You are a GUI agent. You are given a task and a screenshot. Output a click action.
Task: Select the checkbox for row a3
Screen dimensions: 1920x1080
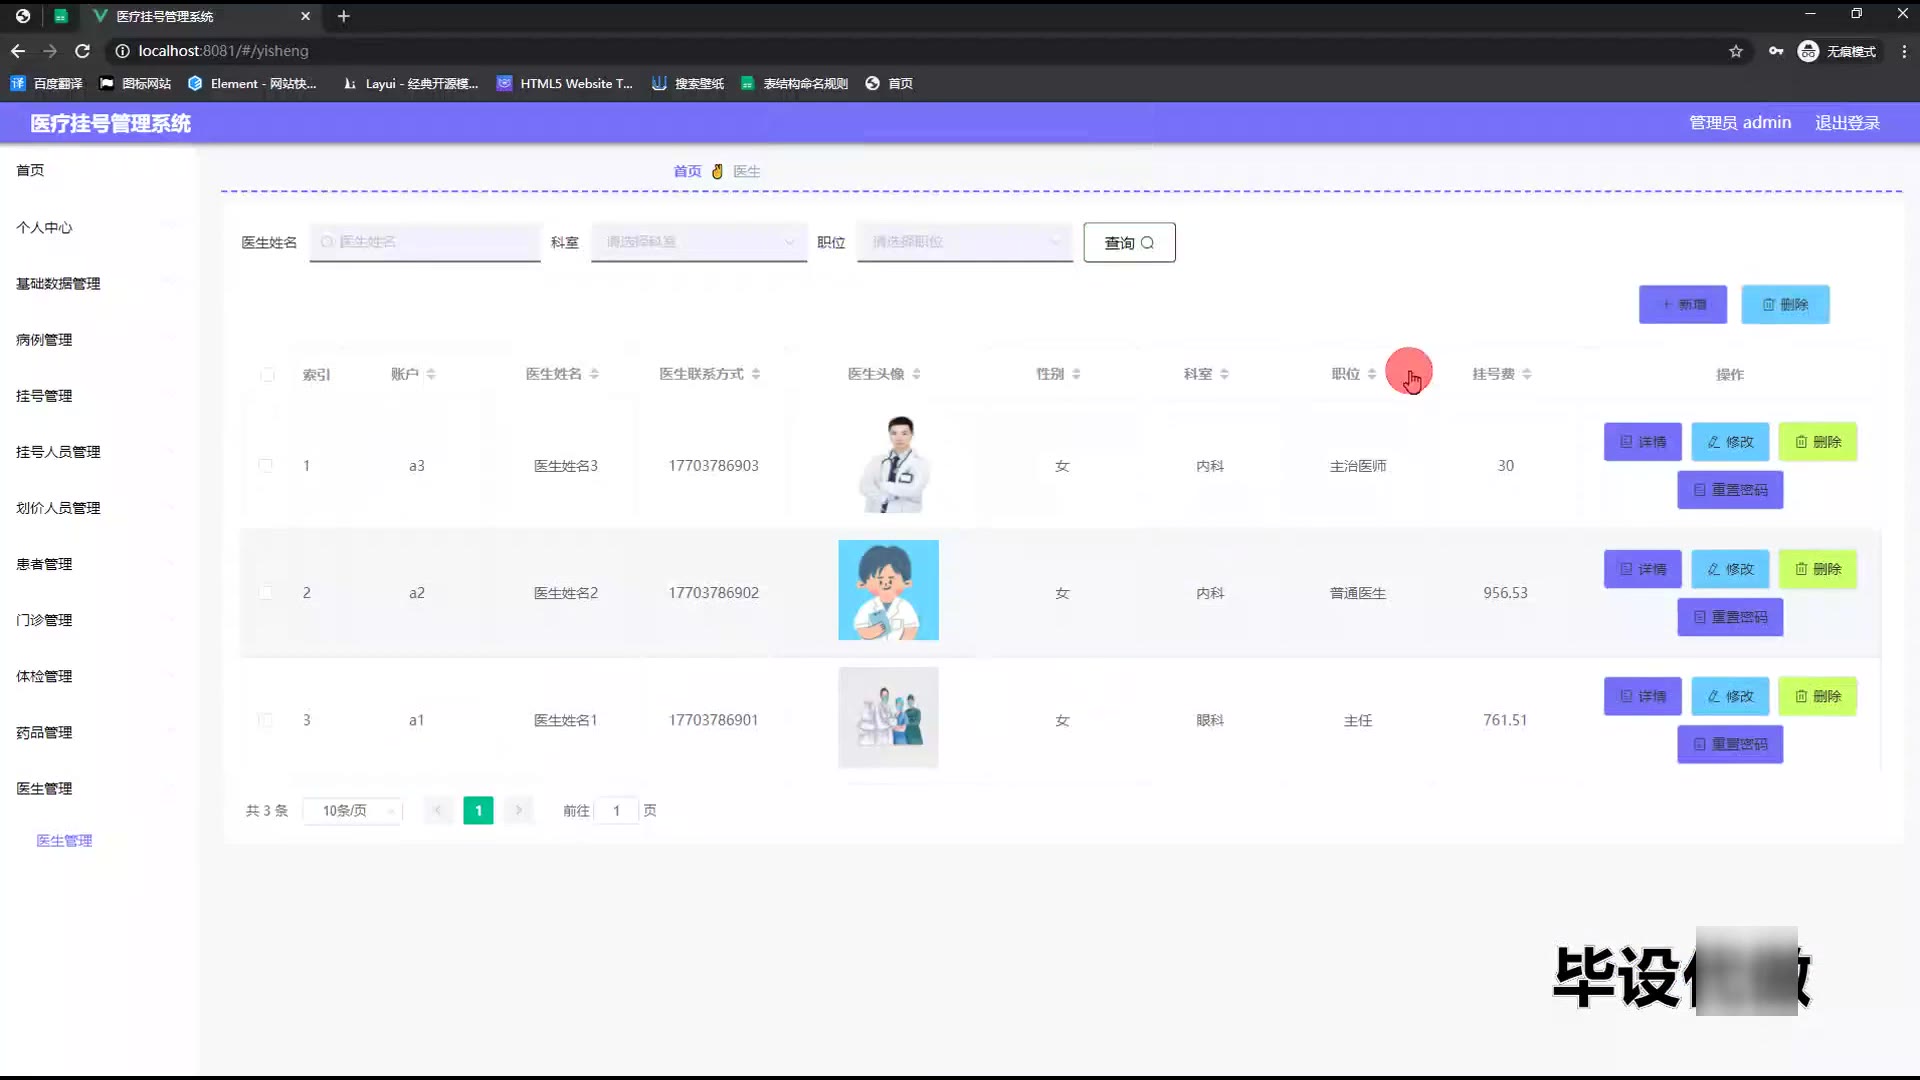pyautogui.click(x=265, y=466)
